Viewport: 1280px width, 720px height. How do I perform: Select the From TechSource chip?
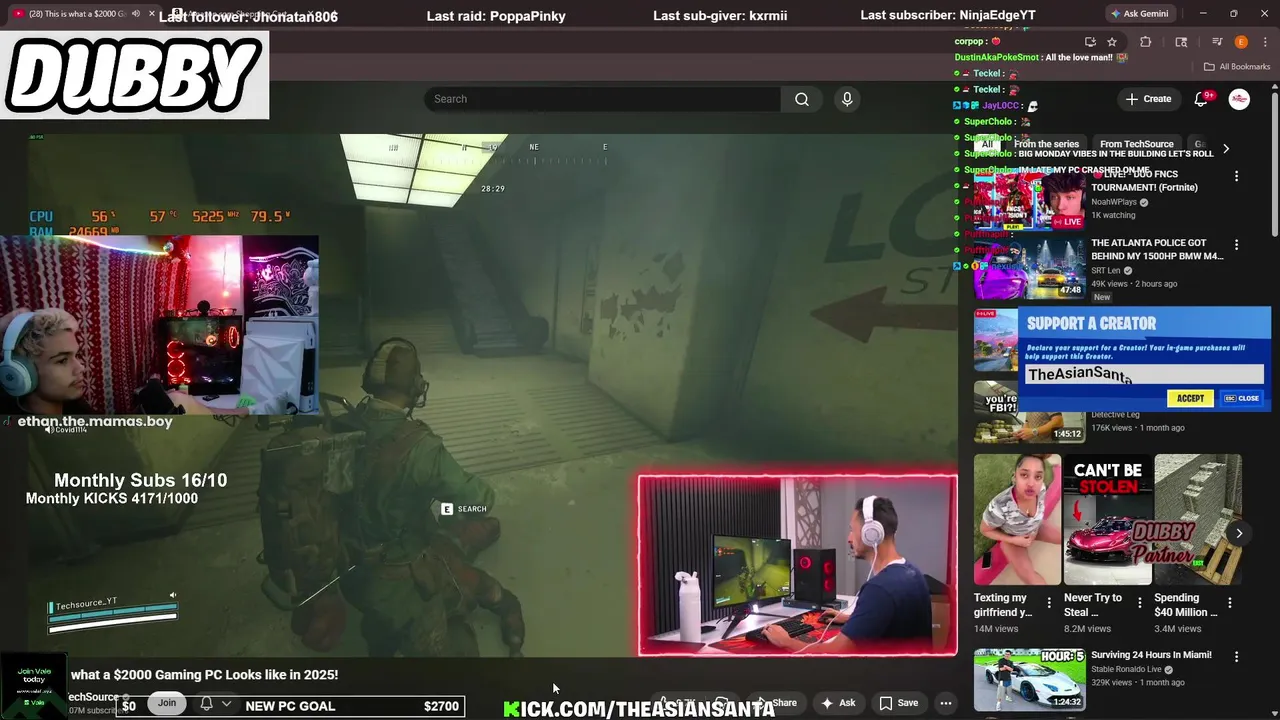[x=1137, y=144]
